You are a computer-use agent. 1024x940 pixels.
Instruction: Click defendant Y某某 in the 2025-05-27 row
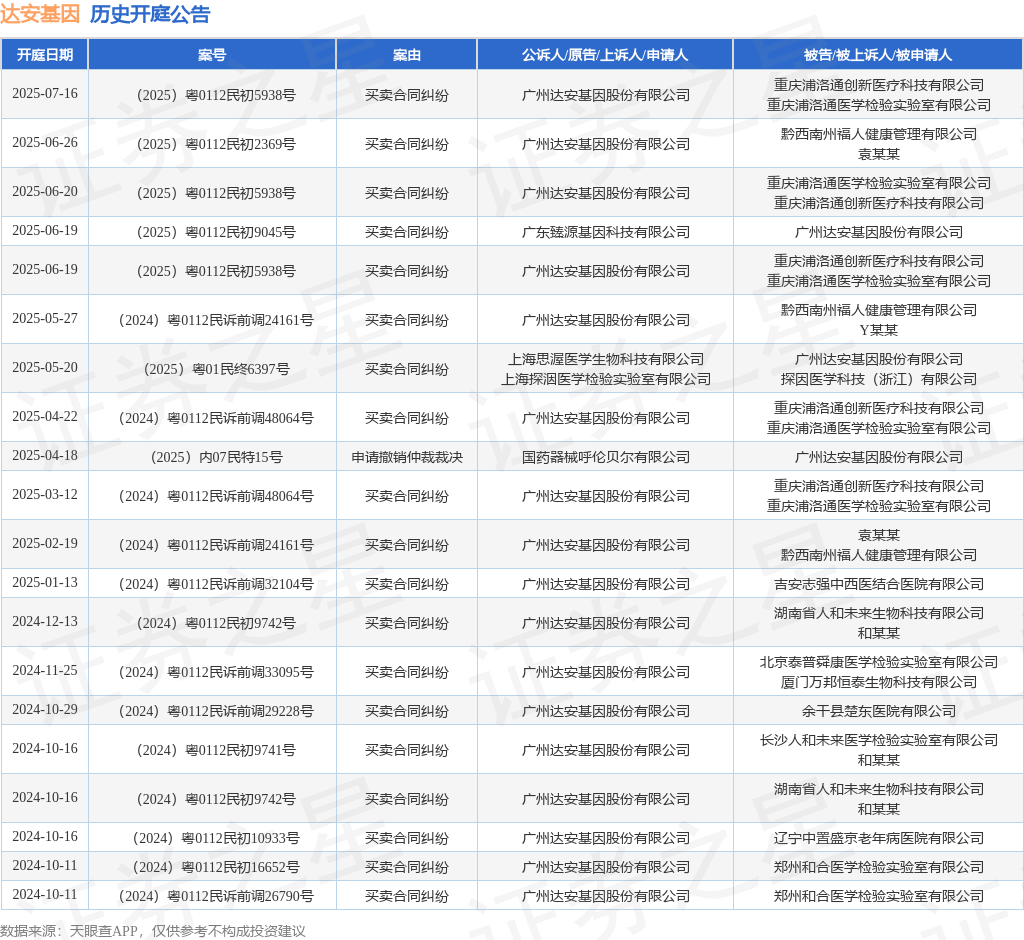click(x=878, y=330)
